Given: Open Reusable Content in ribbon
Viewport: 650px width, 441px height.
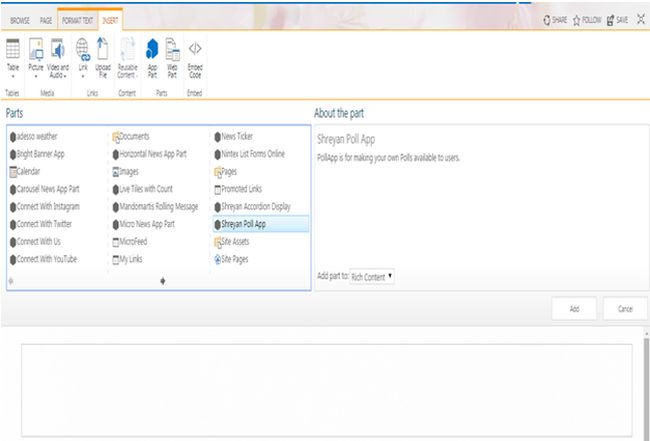Looking at the screenshot, I should click(x=127, y=58).
